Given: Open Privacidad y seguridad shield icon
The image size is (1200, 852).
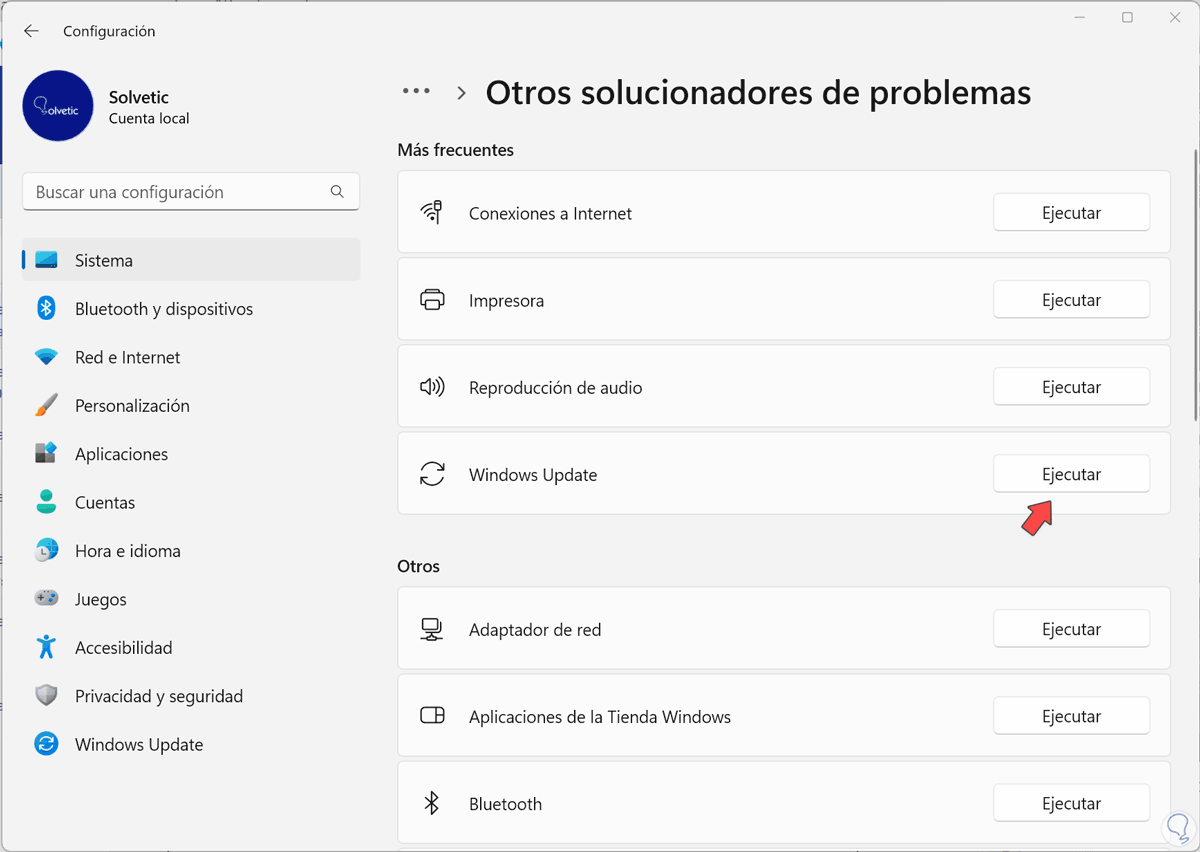Looking at the screenshot, I should tap(46, 696).
